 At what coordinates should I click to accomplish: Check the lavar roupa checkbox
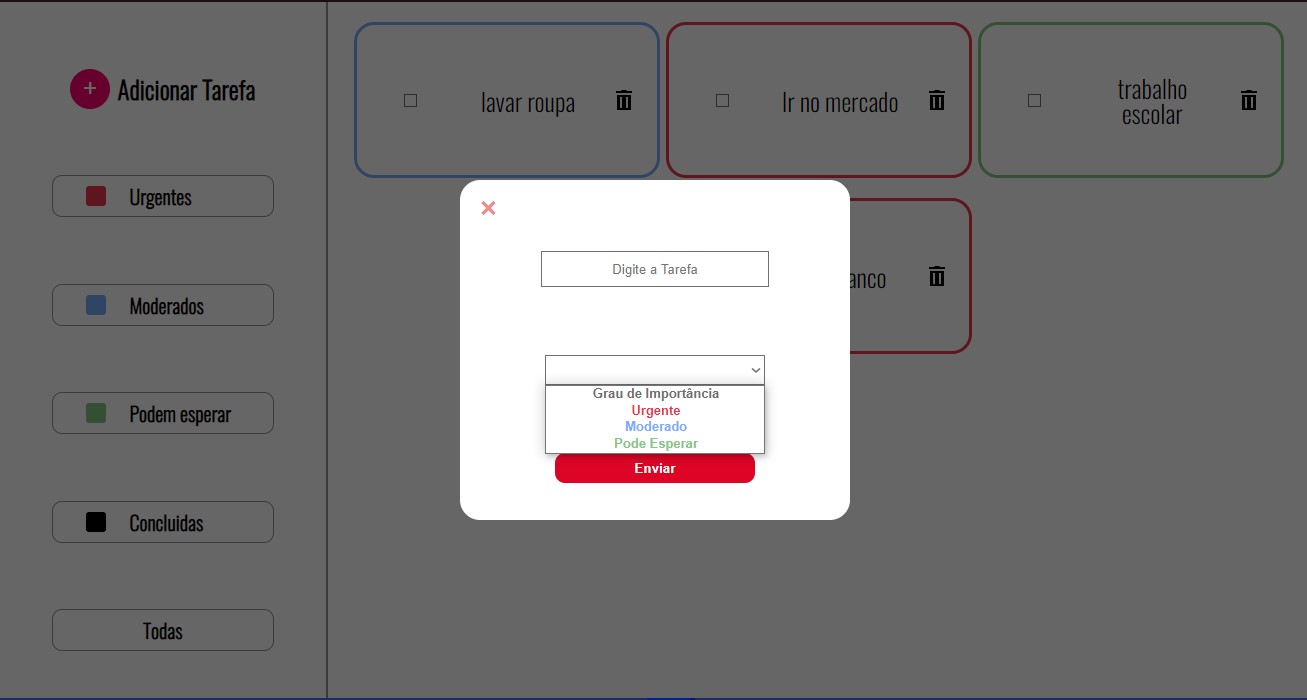click(x=410, y=100)
